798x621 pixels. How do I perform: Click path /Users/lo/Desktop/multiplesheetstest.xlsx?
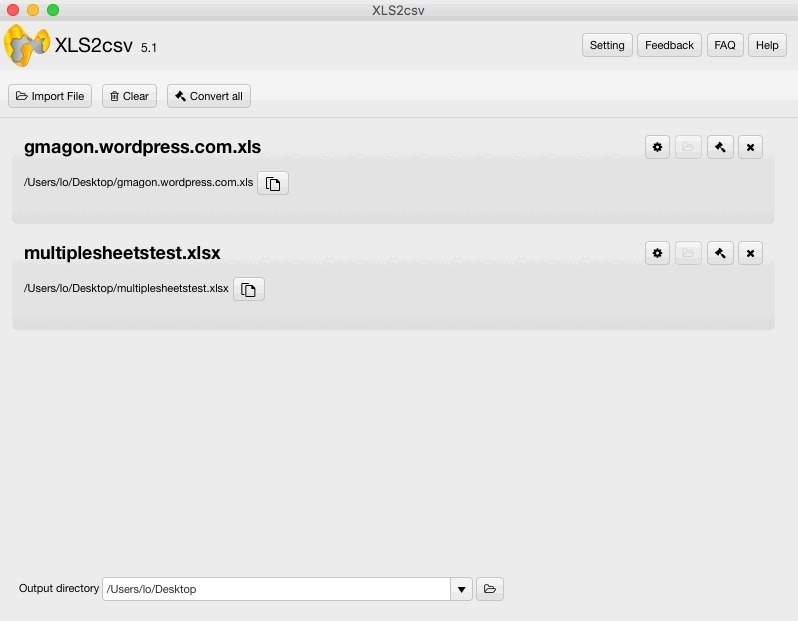(x=126, y=288)
